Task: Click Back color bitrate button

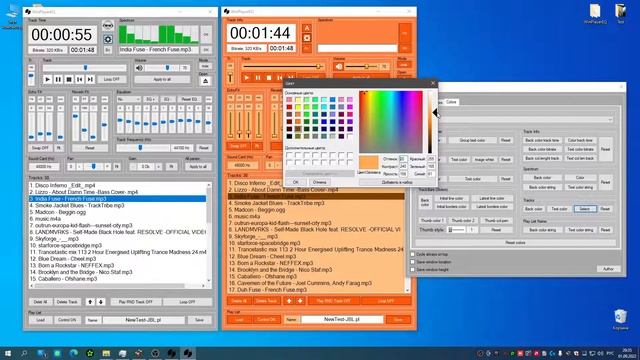Action: [x=542, y=149]
